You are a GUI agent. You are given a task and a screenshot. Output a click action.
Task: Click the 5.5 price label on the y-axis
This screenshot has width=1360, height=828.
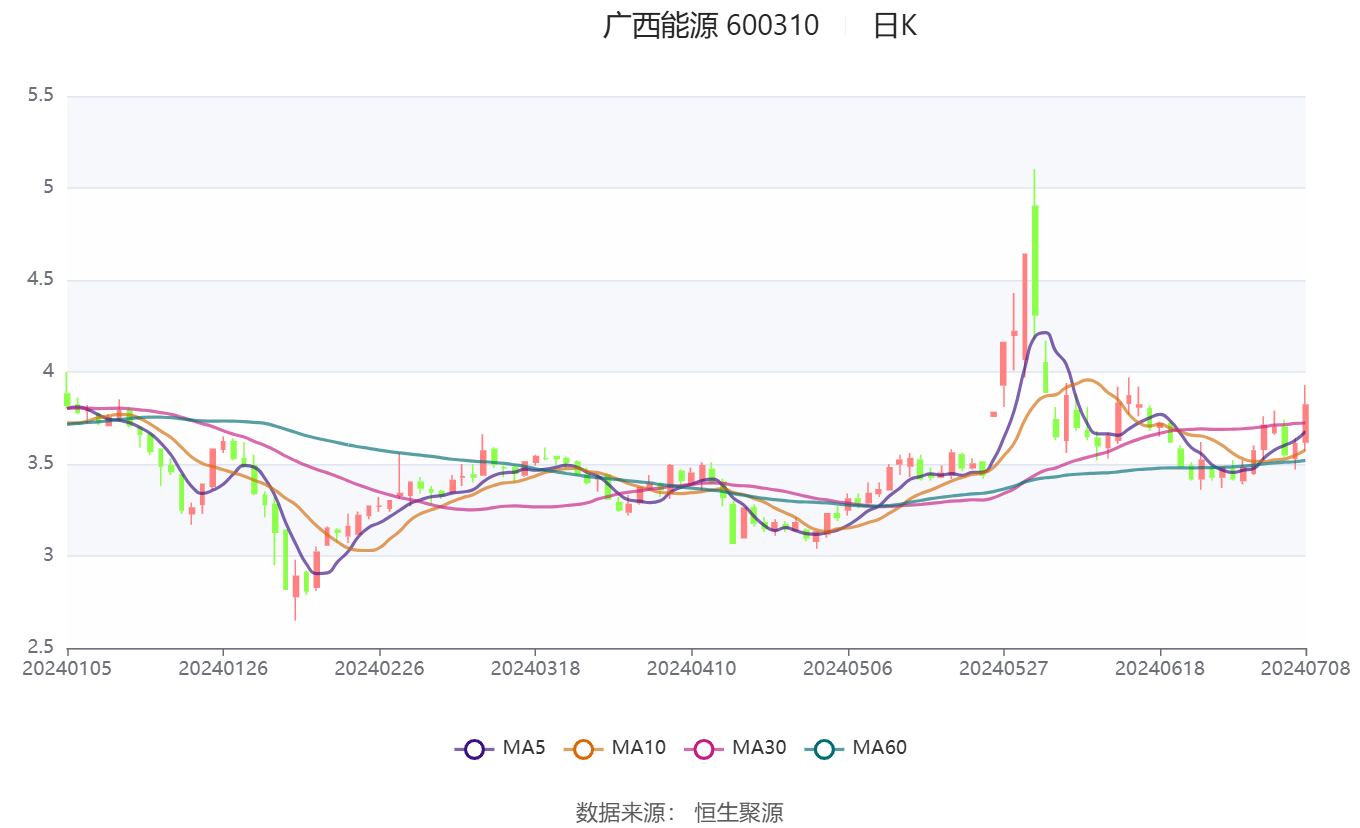coord(40,96)
